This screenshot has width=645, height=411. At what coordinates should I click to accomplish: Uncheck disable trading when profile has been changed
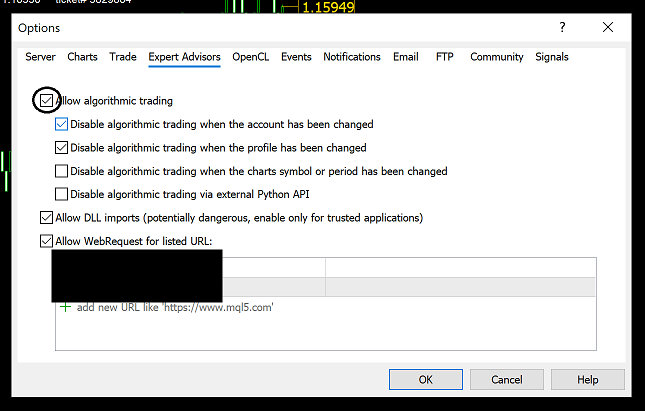click(61, 148)
